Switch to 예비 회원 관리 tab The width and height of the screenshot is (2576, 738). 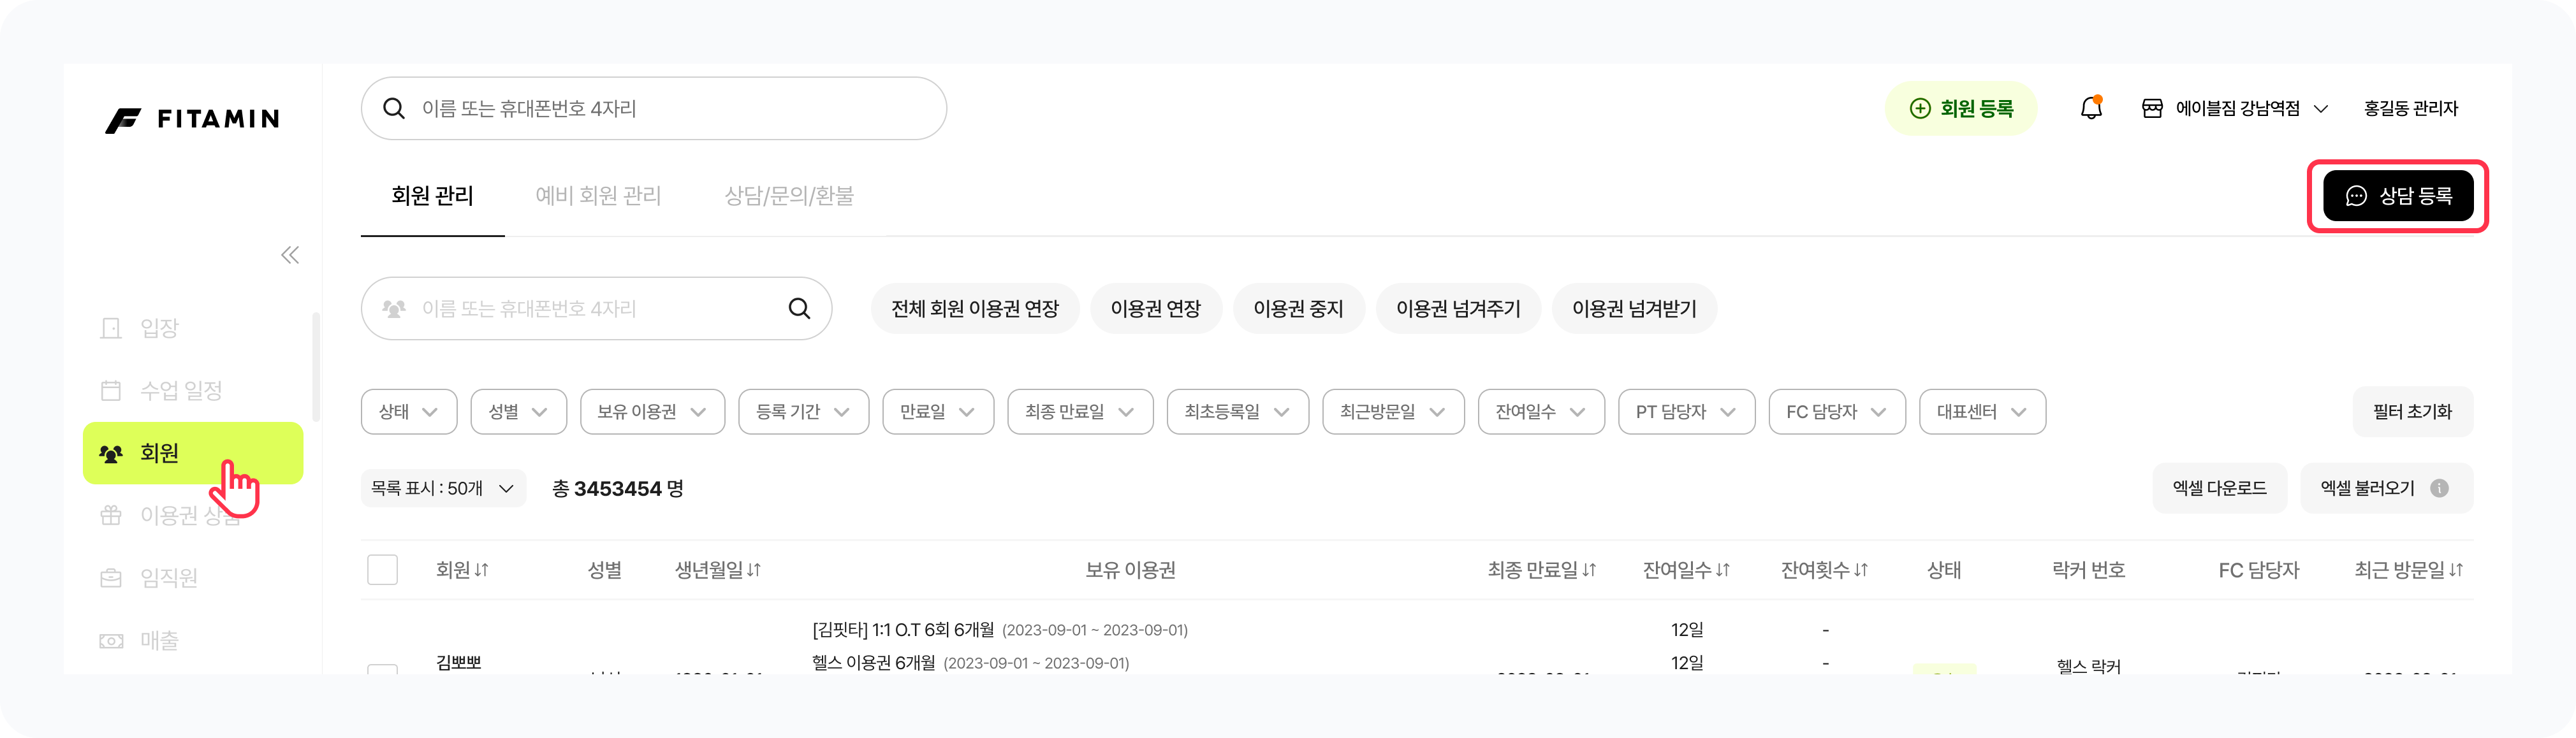pyautogui.click(x=598, y=196)
